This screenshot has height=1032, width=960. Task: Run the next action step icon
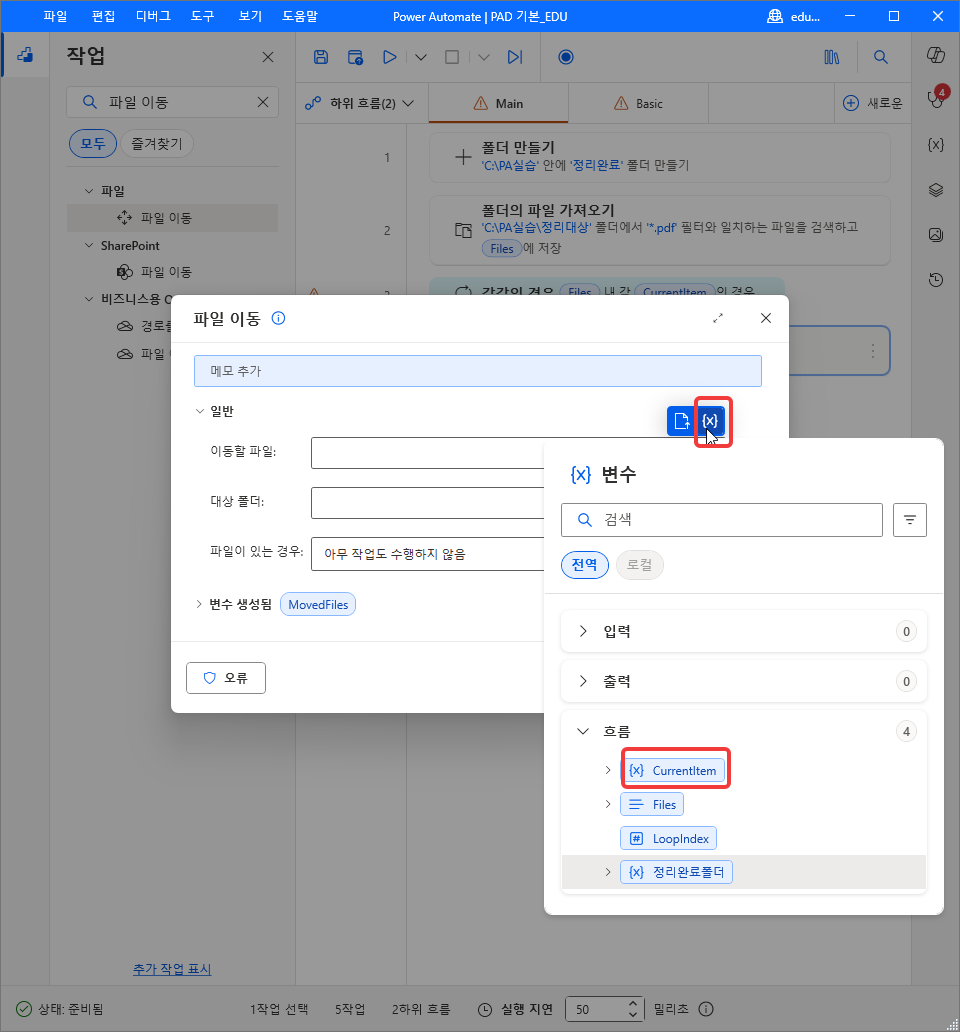pos(515,57)
